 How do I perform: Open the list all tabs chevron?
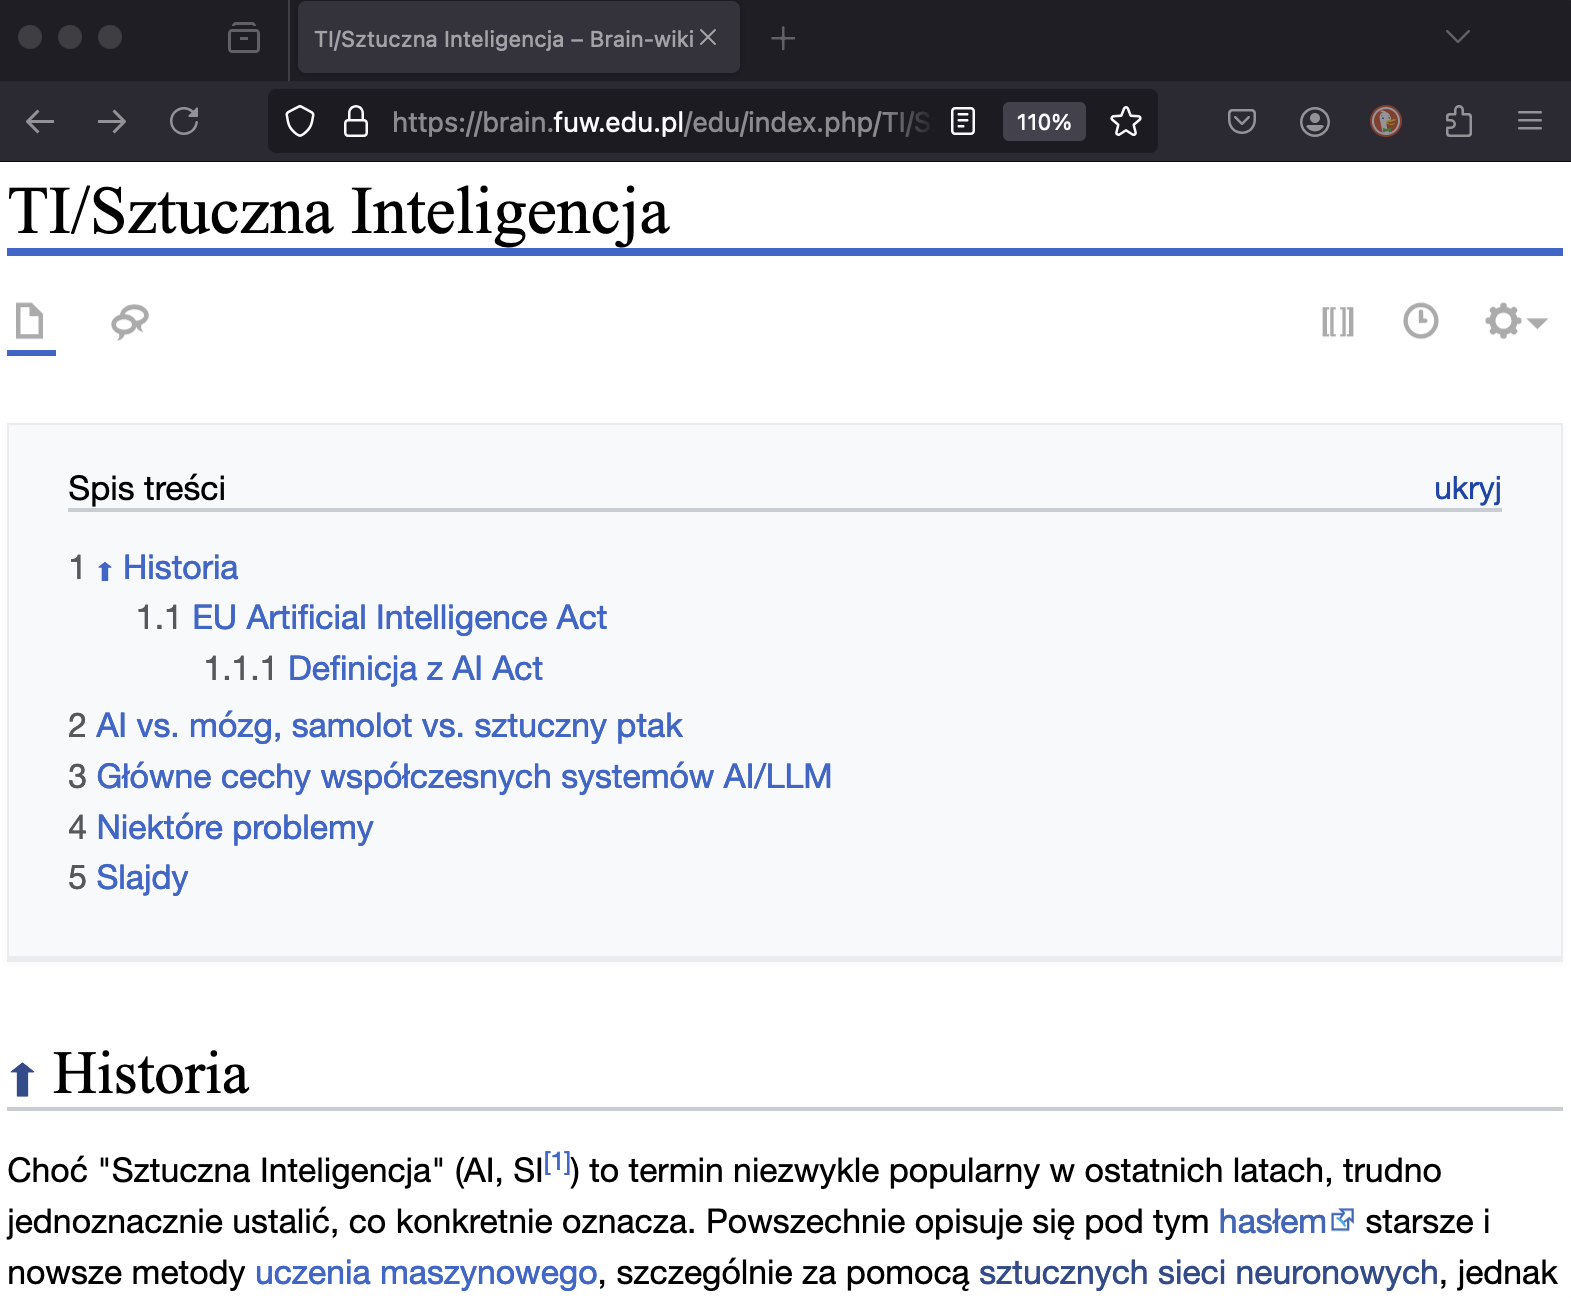tap(1457, 38)
